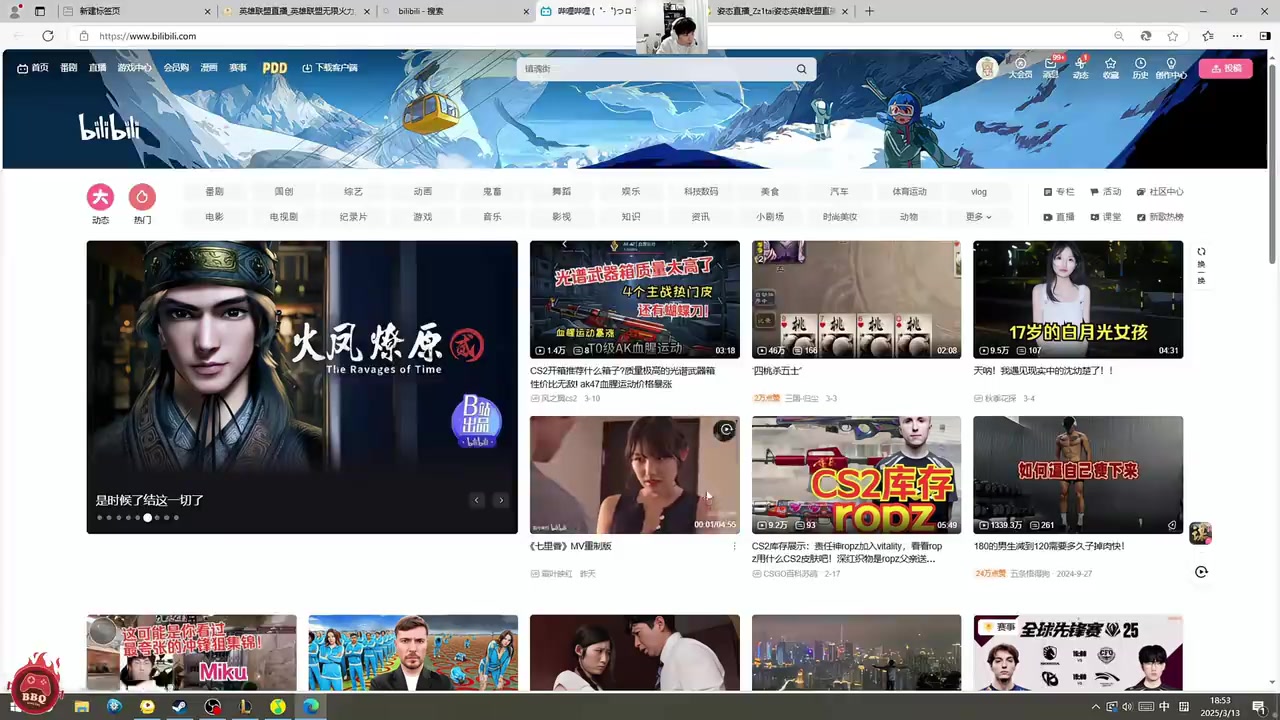The image size is (1280, 720).
Task: Open the 动态 (Dynamics) feed icon
Action: pyautogui.click(x=1080, y=65)
